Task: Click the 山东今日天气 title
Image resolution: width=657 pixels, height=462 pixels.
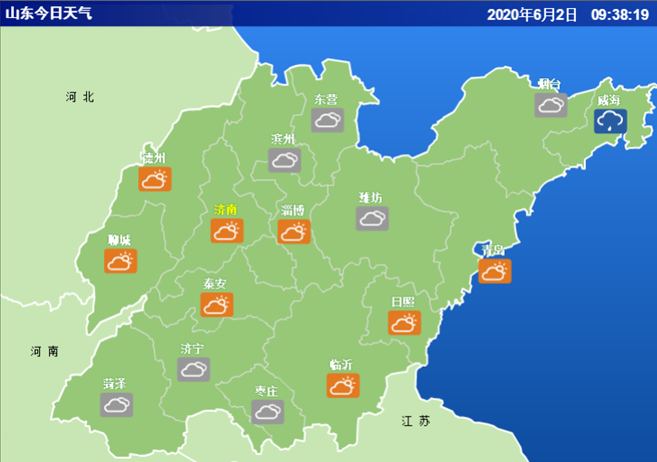Action: pyautogui.click(x=49, y=13)
